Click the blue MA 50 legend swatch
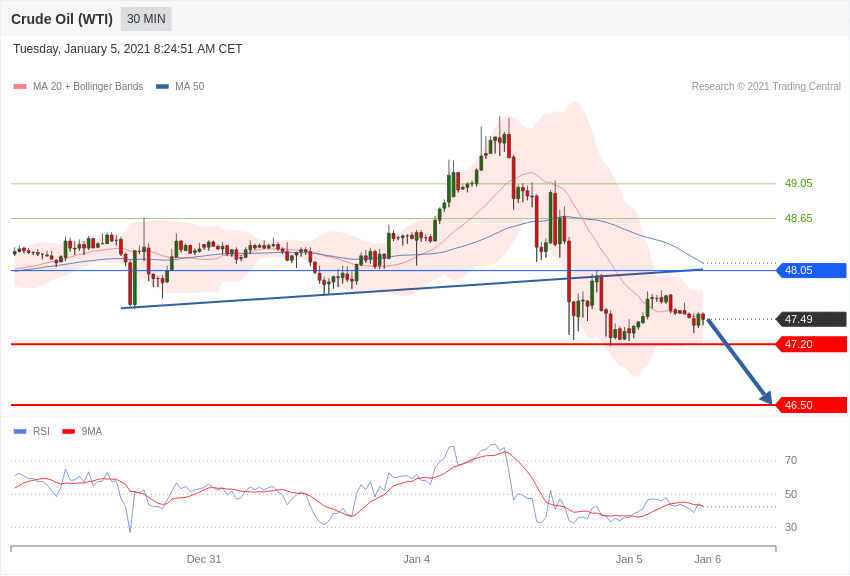This screenshot has width=850, height=576. 162,87
